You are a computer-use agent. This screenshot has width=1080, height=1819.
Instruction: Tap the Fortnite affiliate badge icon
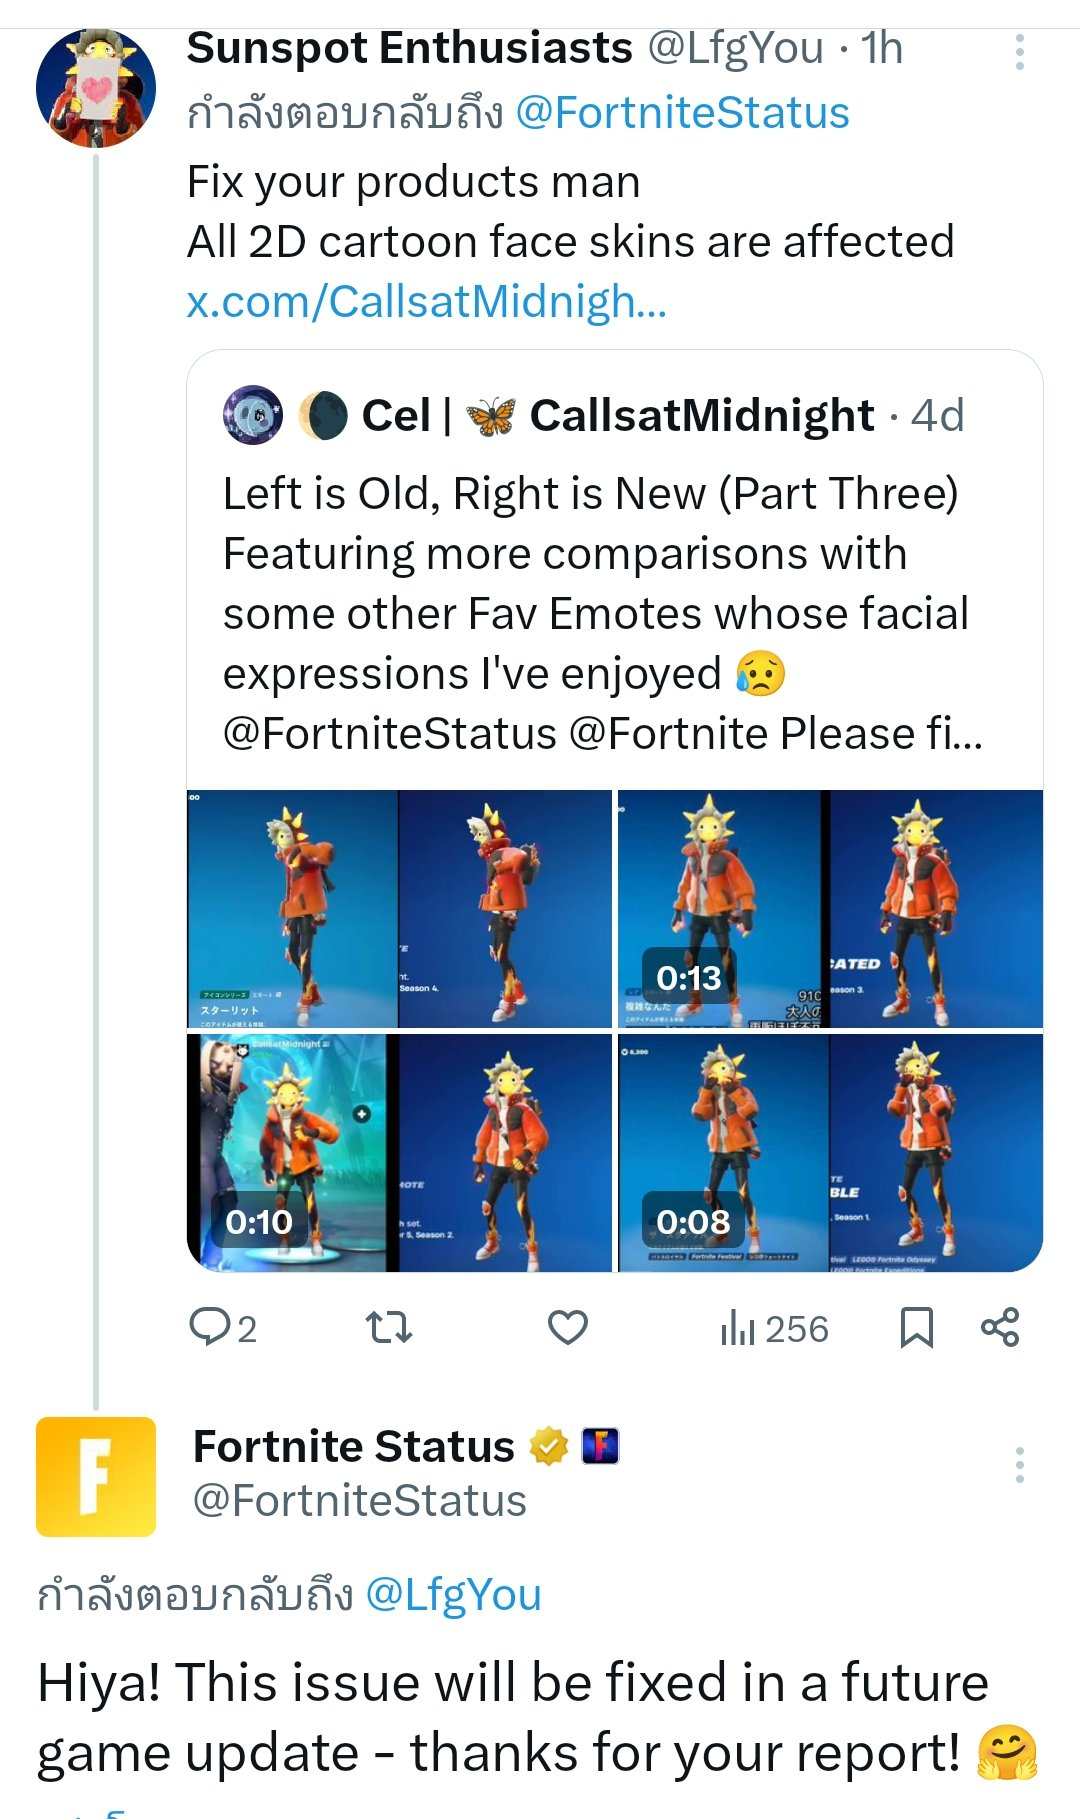click(600, 1447)
